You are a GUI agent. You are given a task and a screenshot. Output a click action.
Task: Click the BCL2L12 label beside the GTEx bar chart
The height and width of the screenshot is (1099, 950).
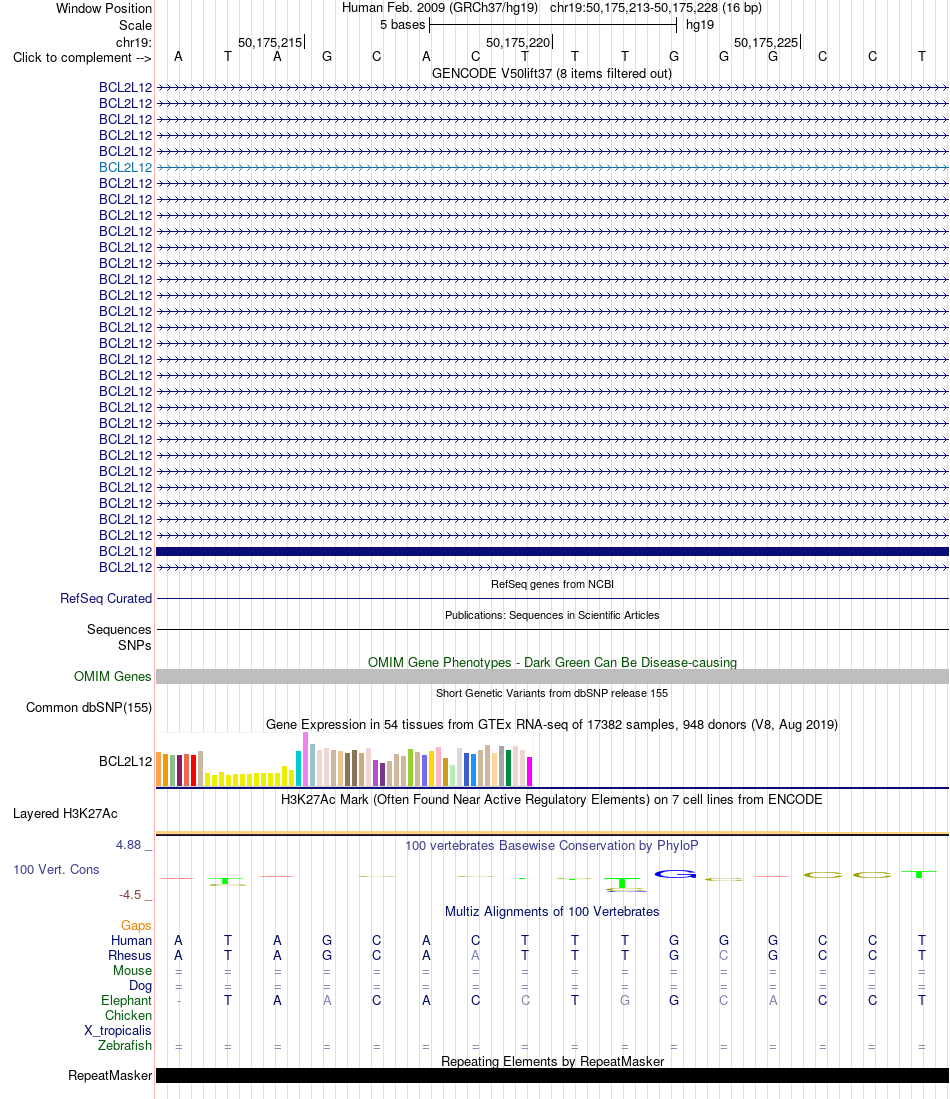pyautogui.click(x=125, y=761)
